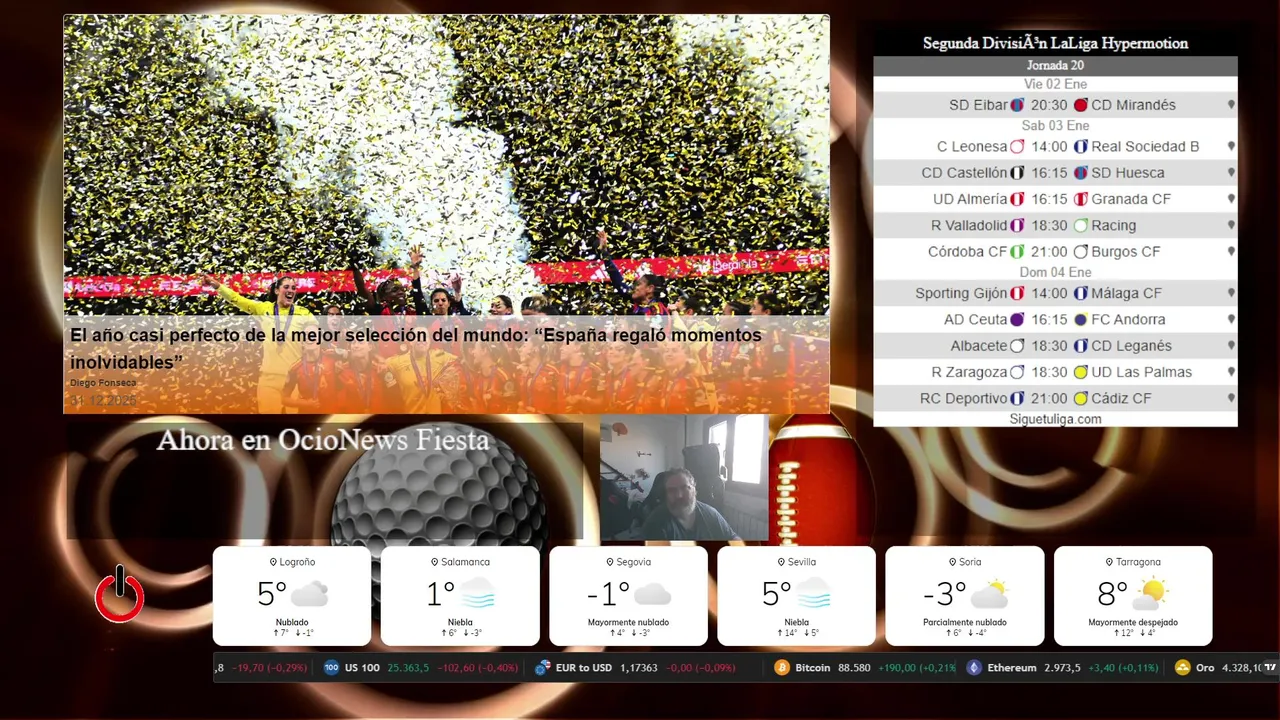The width and height of the screenshot is (1280, 720).
Task: Open stadium pin for C Leonesa match
Action: click(x=1231, y=146)
